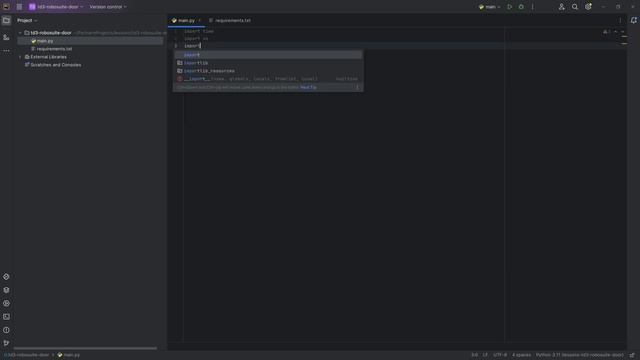
Task: Open the Git version control tool window
Action: tap(6, 343)
